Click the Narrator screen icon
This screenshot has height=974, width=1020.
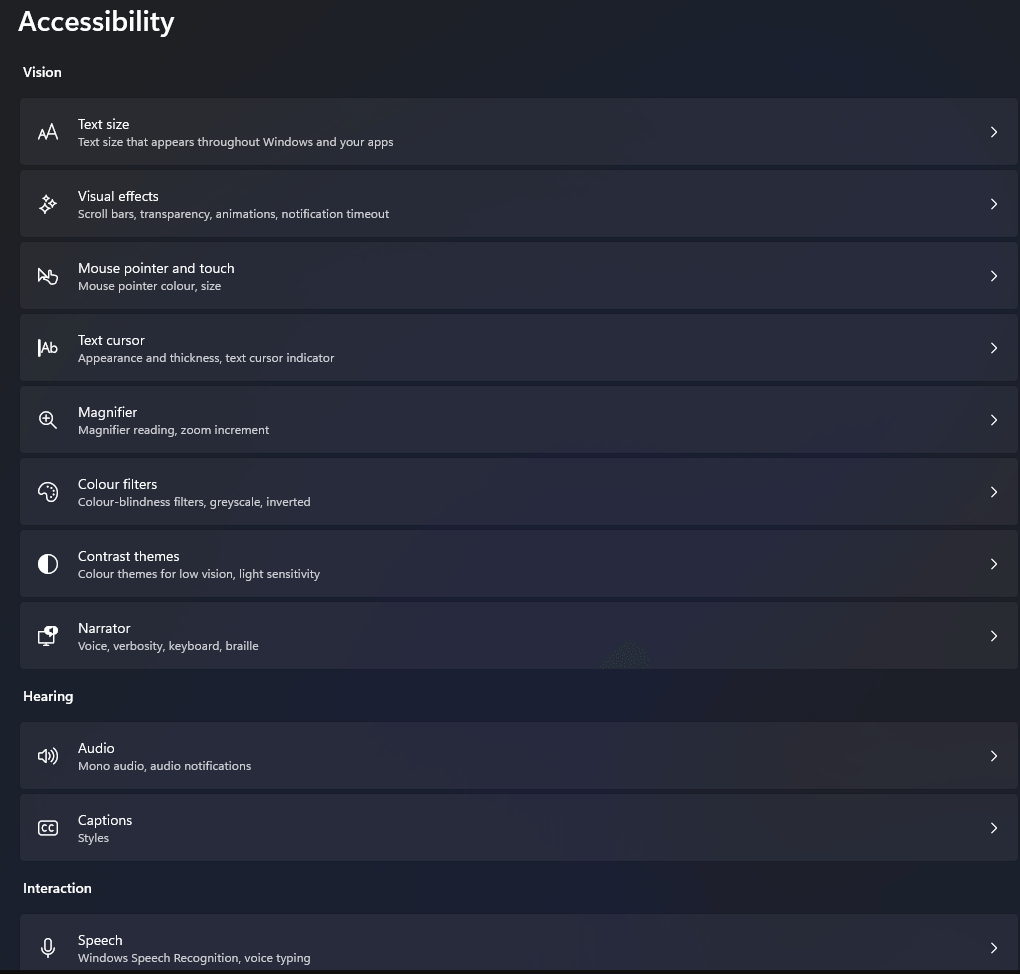coord(47,636)
